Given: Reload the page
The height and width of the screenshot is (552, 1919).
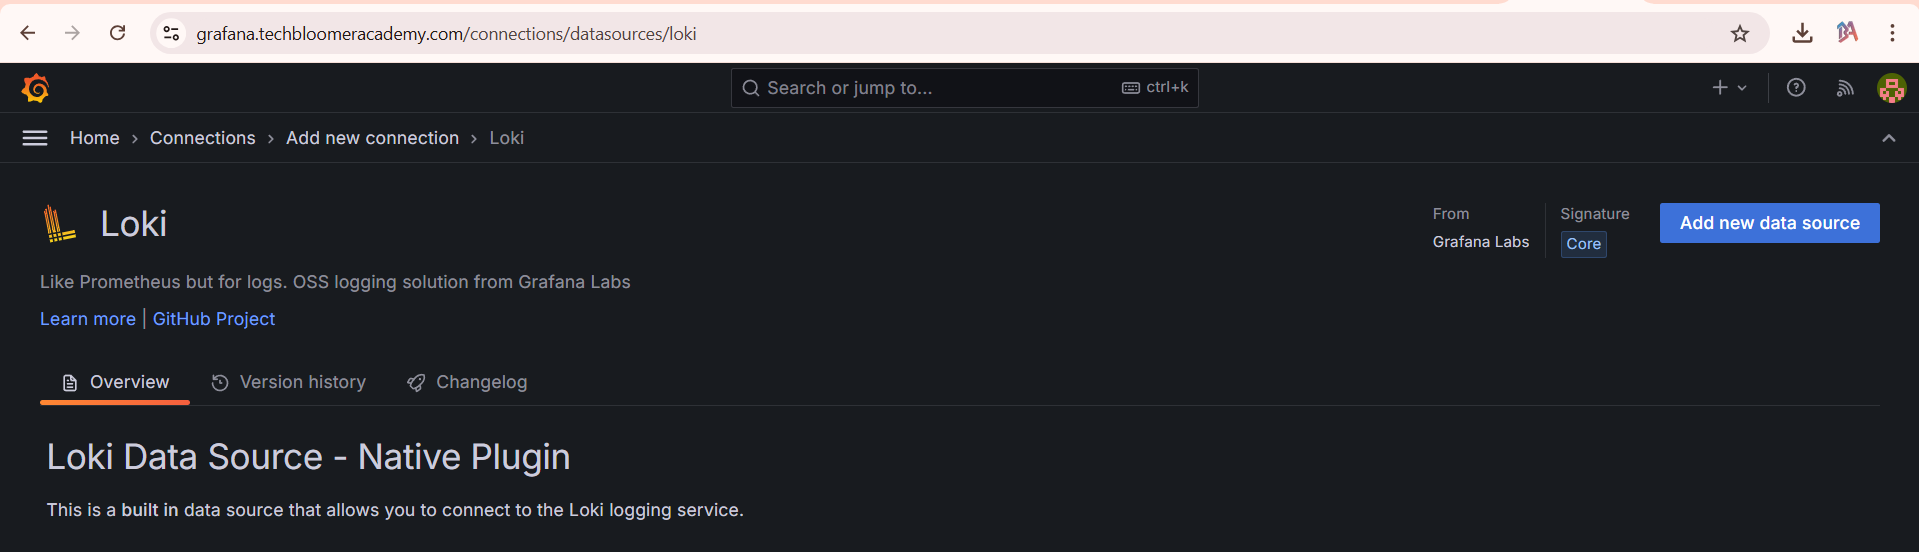Looking at the screenshot, I should point(117,33).
